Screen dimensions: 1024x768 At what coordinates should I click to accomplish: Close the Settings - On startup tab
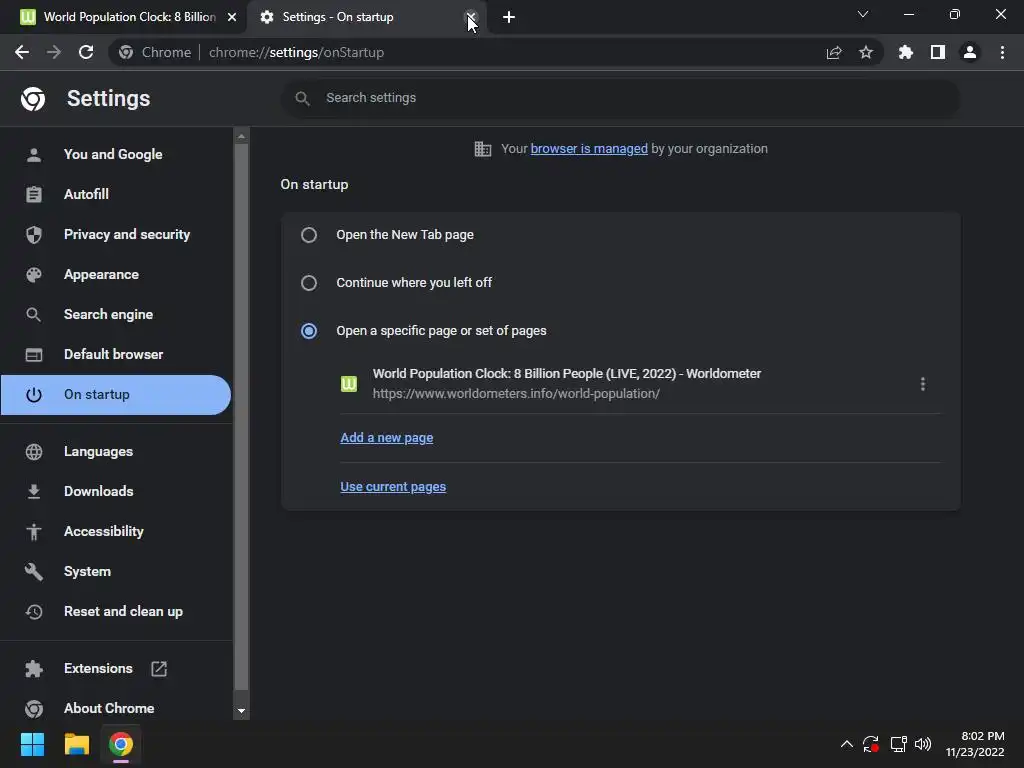pyautogui.click(x=470, y=17)
